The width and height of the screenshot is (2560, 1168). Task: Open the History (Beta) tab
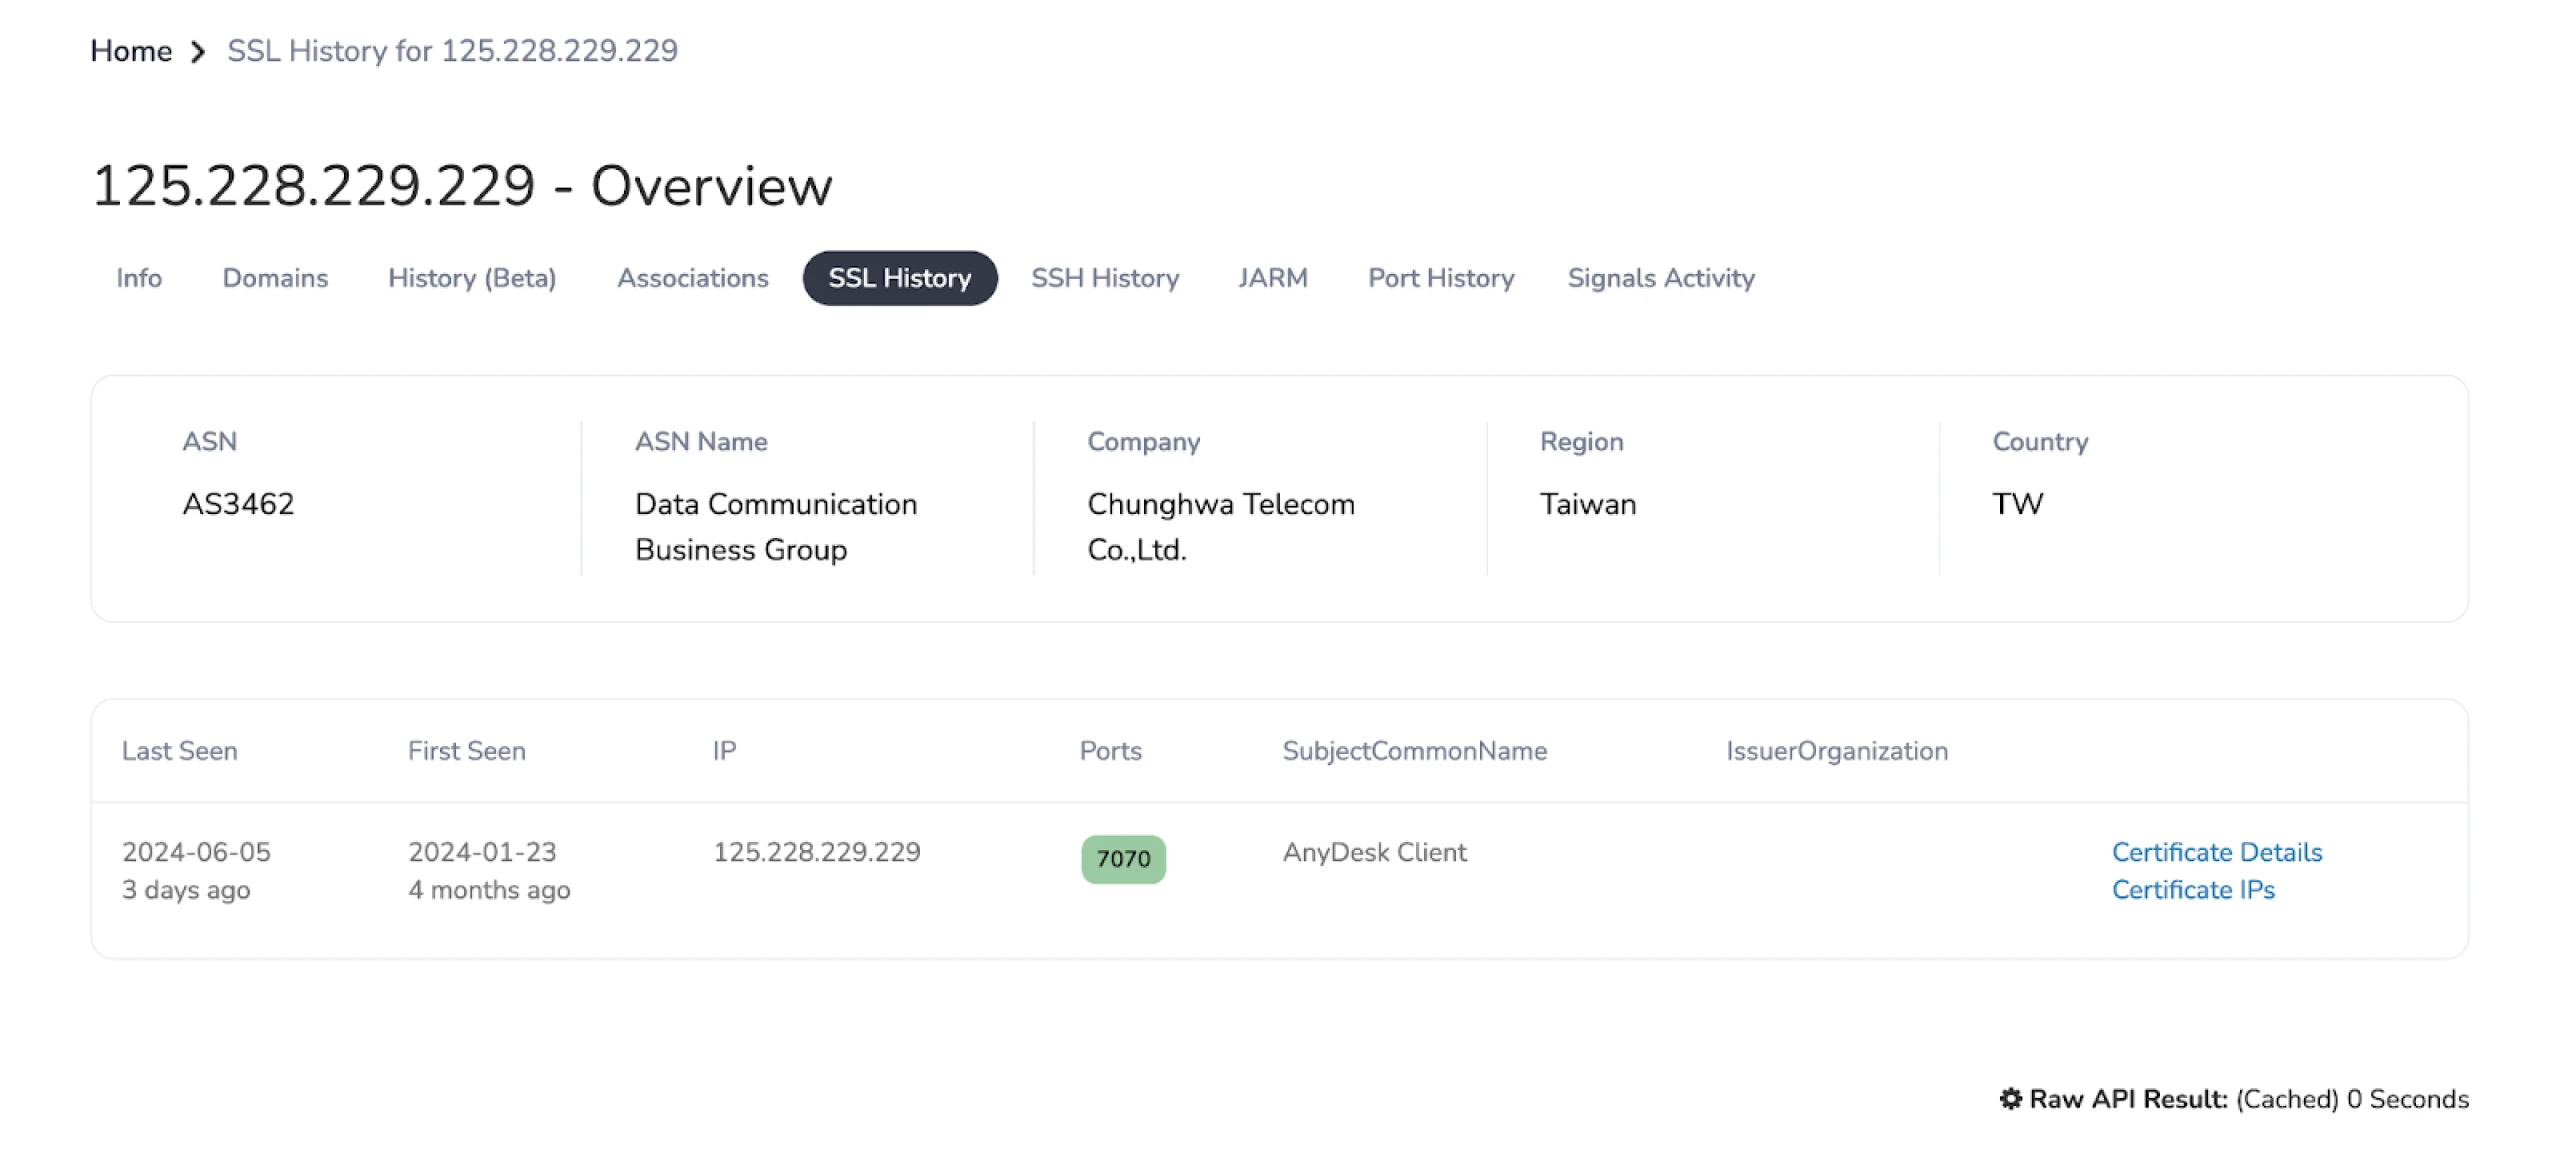click(x=472, y=278)
